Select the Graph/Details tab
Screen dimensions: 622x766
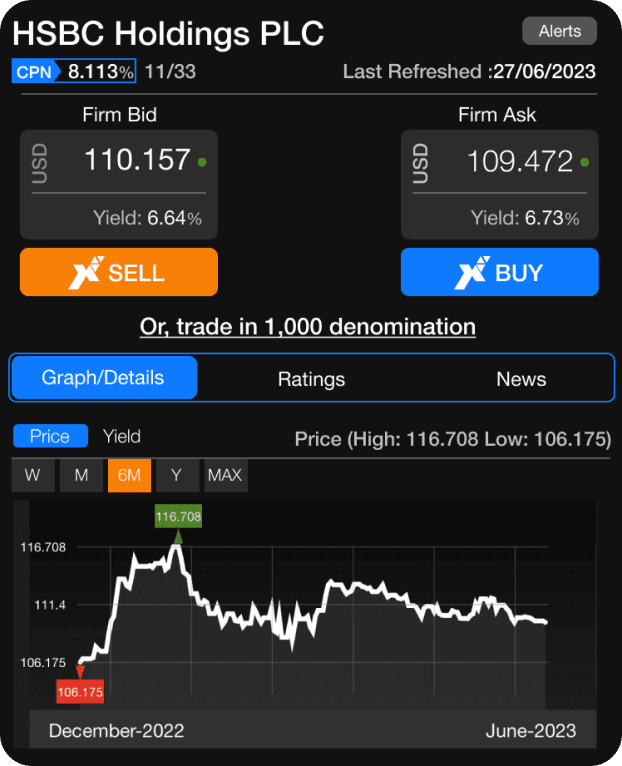[x=103, y=378]
